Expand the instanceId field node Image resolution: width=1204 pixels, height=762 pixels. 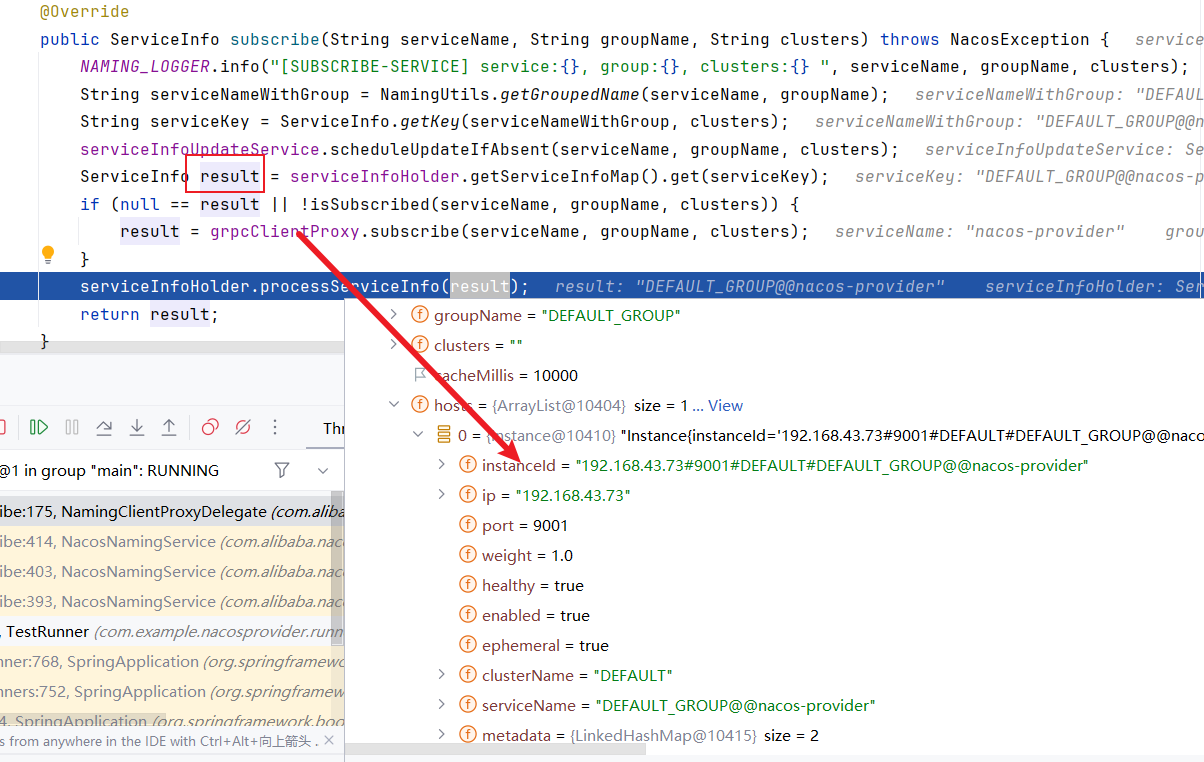[x=441, y=465]
